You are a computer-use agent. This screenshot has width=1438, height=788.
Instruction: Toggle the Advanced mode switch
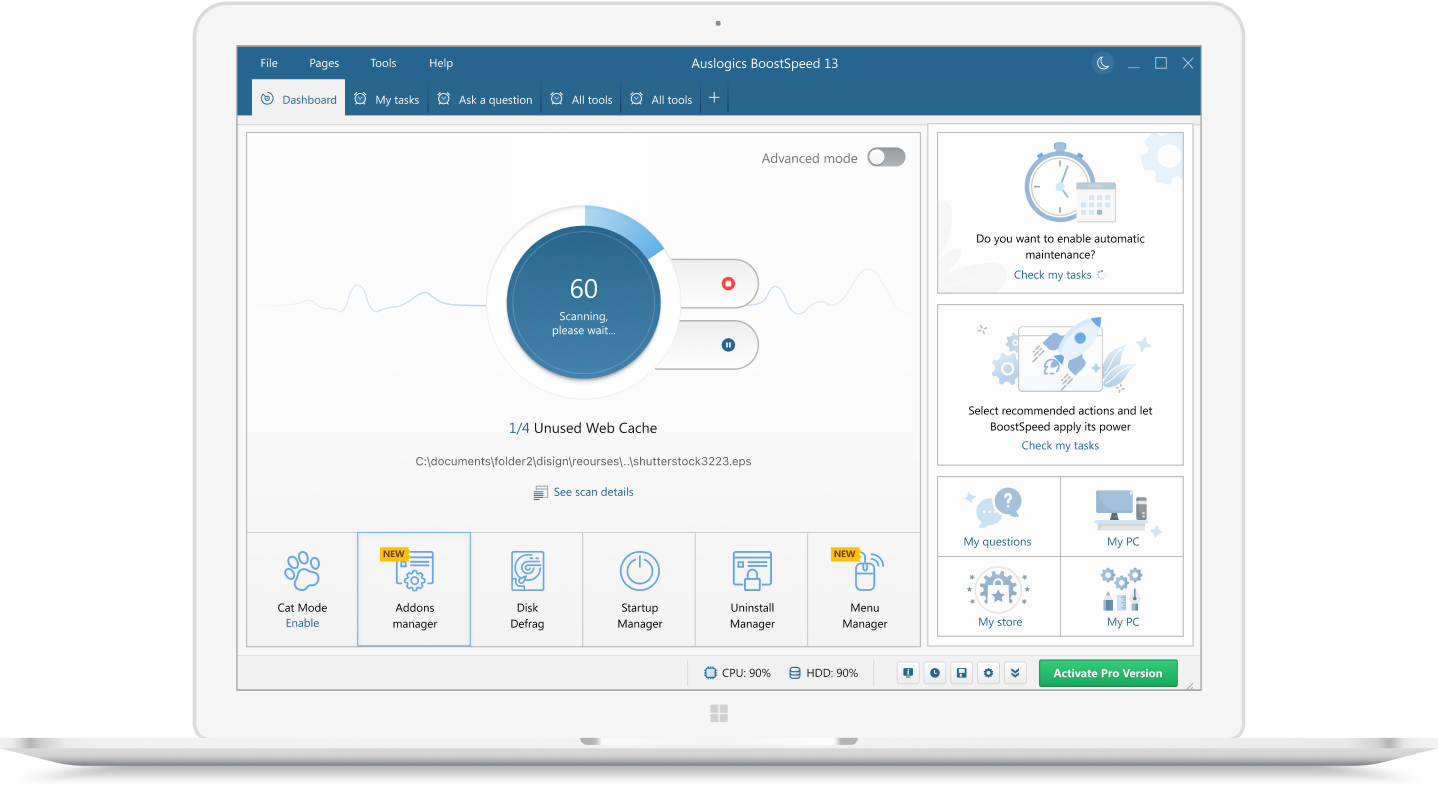tap(886, 157)
